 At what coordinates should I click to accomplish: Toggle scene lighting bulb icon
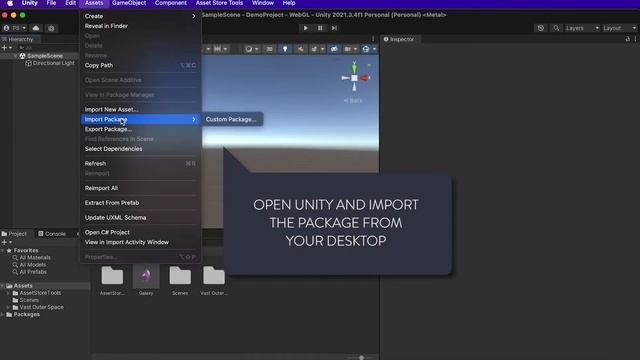285,49
